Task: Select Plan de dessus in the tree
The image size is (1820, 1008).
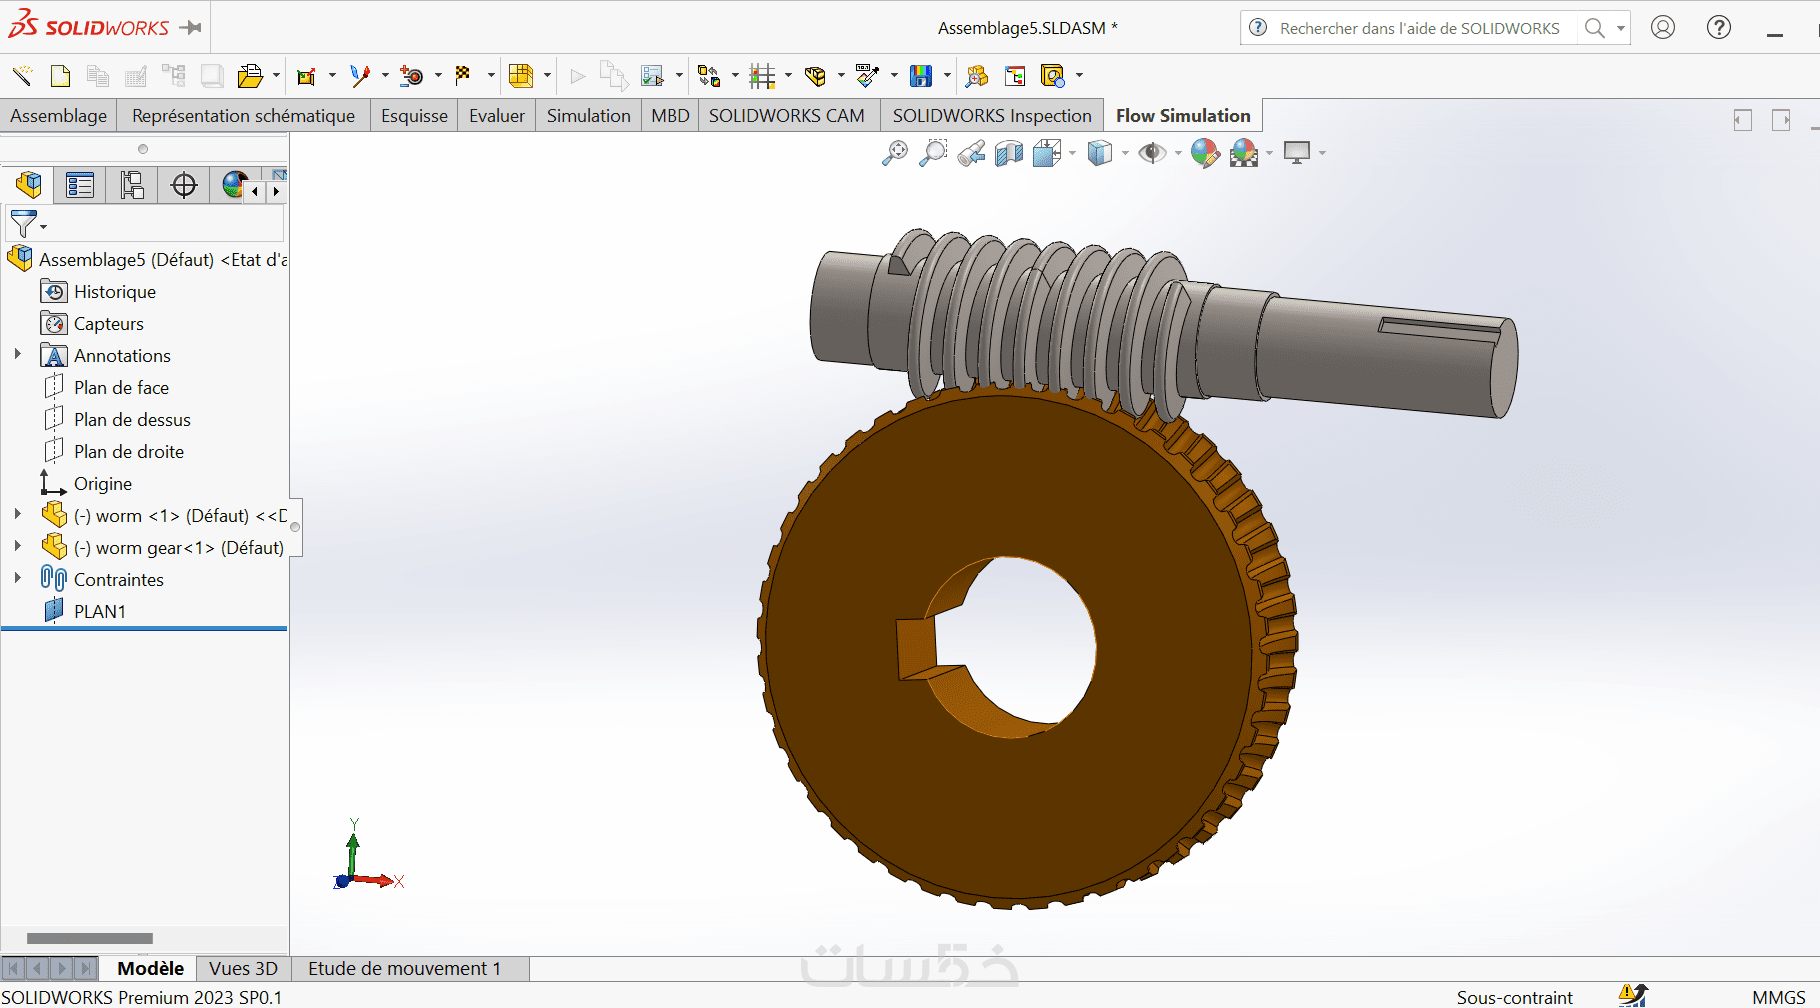Action: coord(132,420)
